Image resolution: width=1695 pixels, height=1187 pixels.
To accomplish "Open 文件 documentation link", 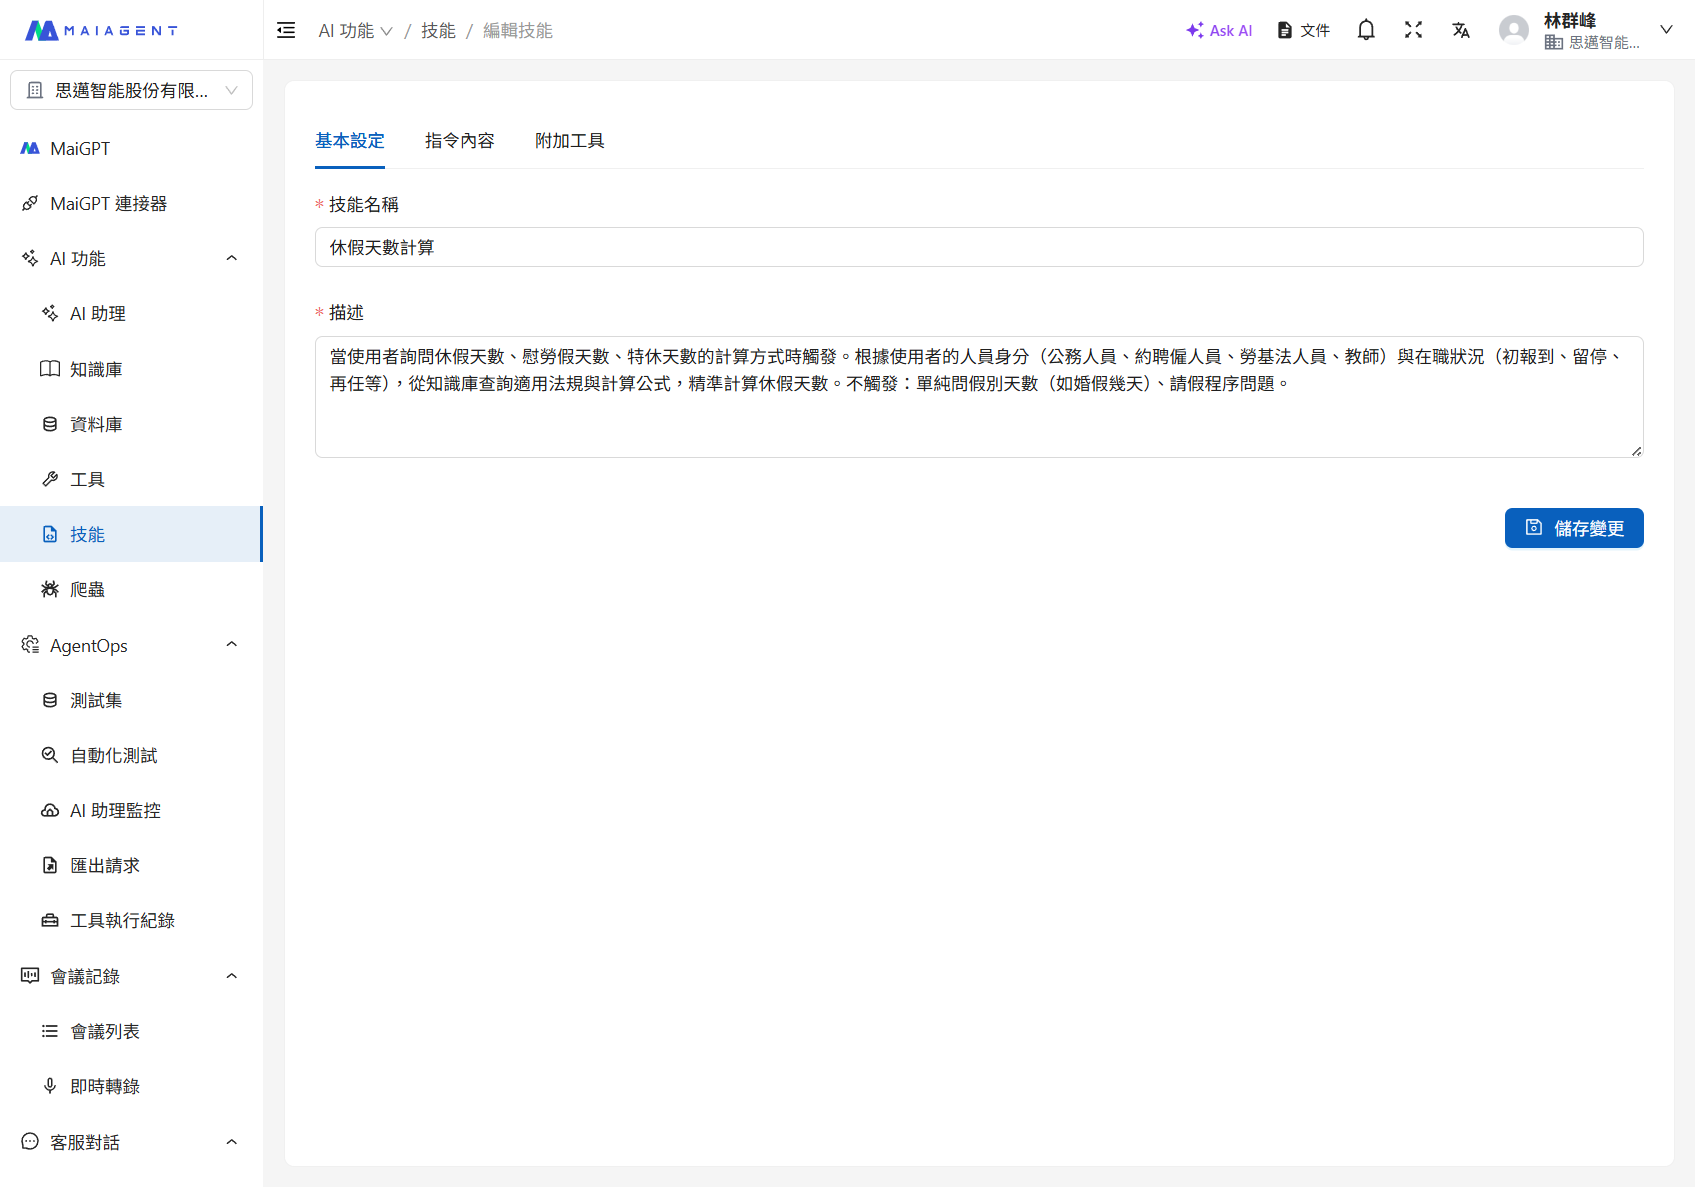I will point(1304,30).
